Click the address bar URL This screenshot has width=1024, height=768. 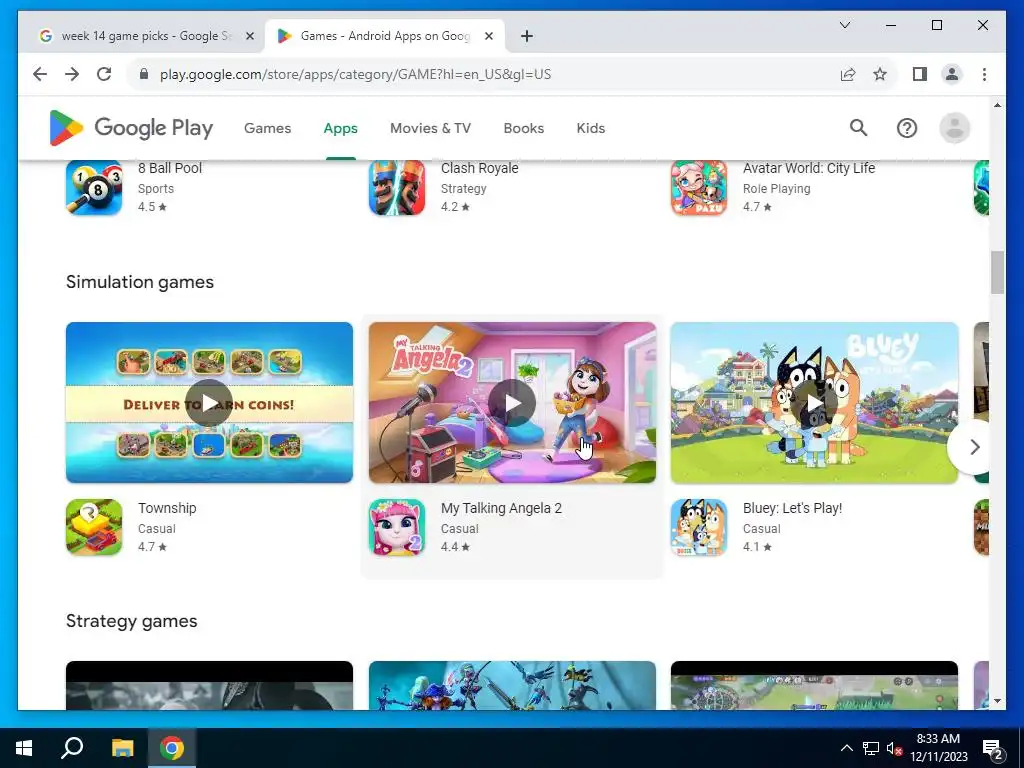pos(355,74)
